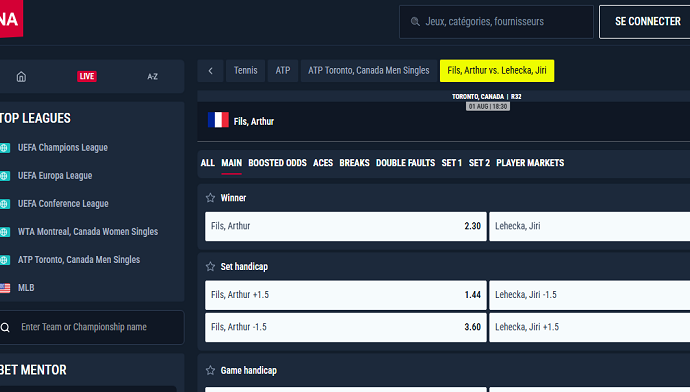The height and width of the screenshot is (392, 690).
Task: Open the ATP breadcrumb
Action: pos(283,71)
